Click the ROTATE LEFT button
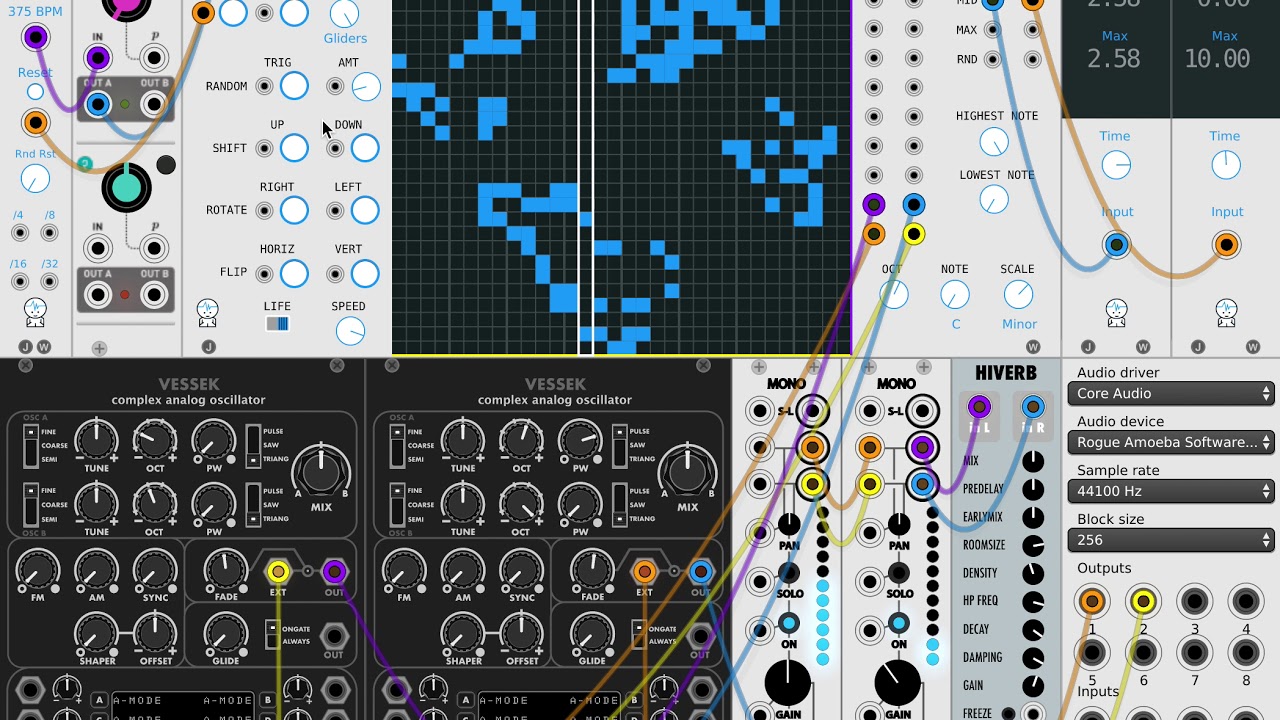The height and width of the screenshot is (720, 1280). pos(365,210)
